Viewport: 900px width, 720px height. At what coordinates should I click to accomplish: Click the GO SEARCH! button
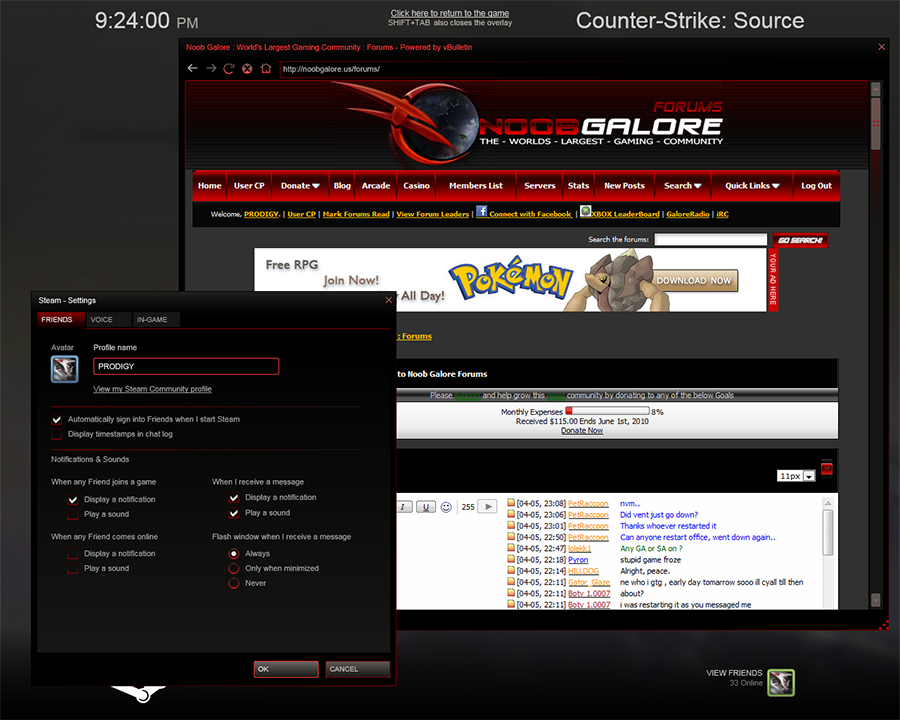pyautogui.click(x=800, y=240)
